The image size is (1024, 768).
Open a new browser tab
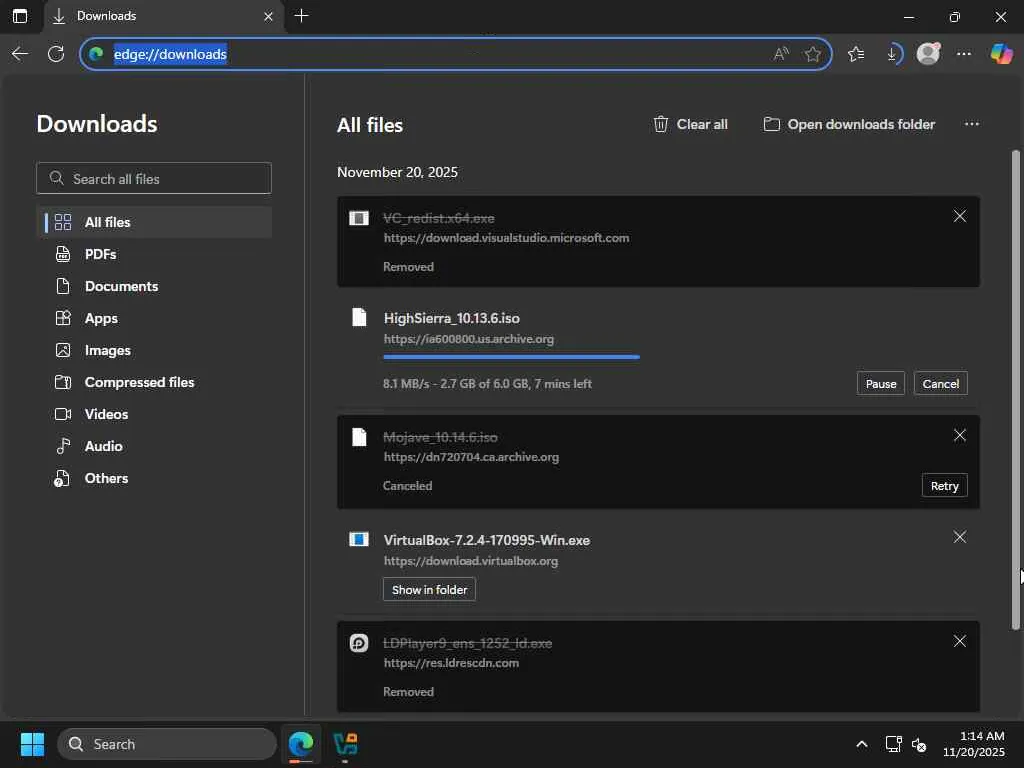[x=301, y=16]
